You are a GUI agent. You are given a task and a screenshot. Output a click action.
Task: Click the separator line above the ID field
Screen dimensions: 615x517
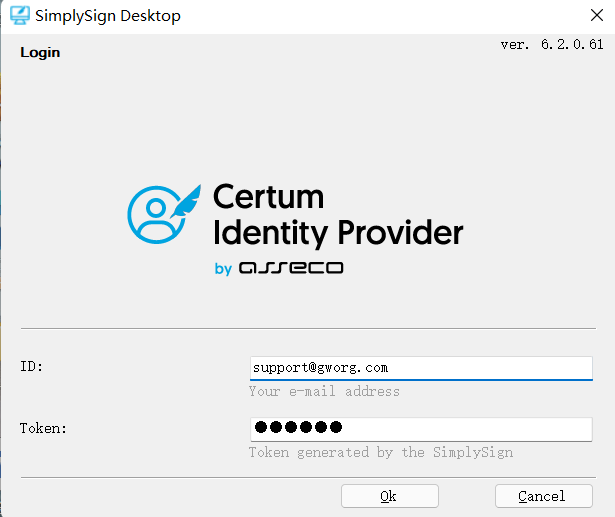(308, 328)
